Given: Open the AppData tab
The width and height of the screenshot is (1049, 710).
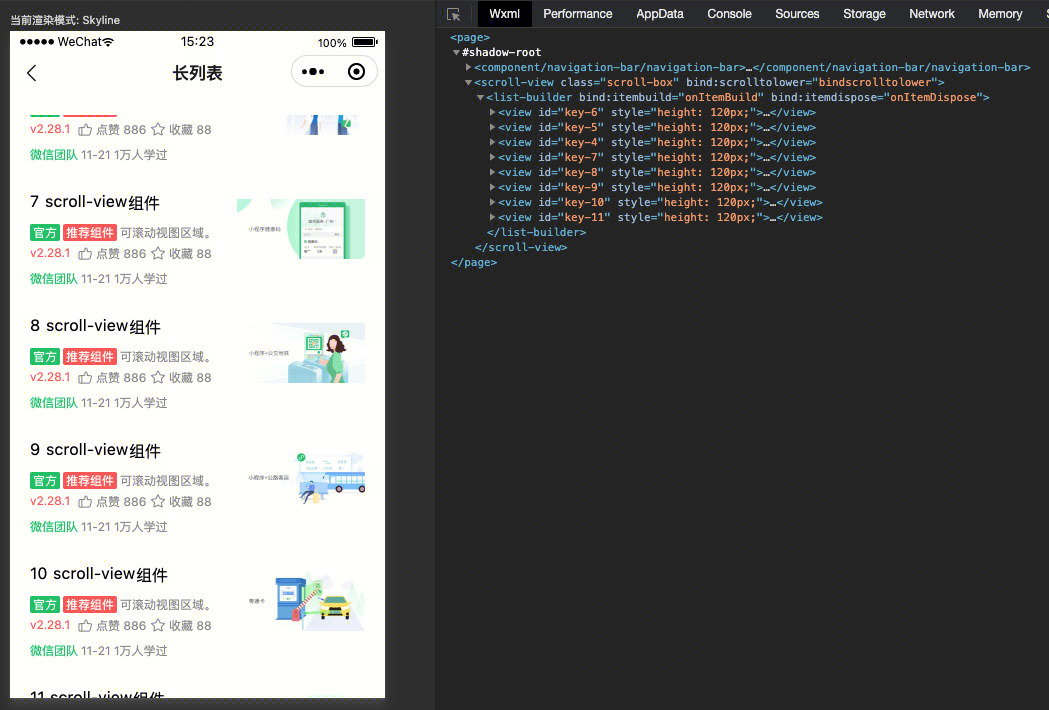Looking at the screenshot, I should pos(660,14).
